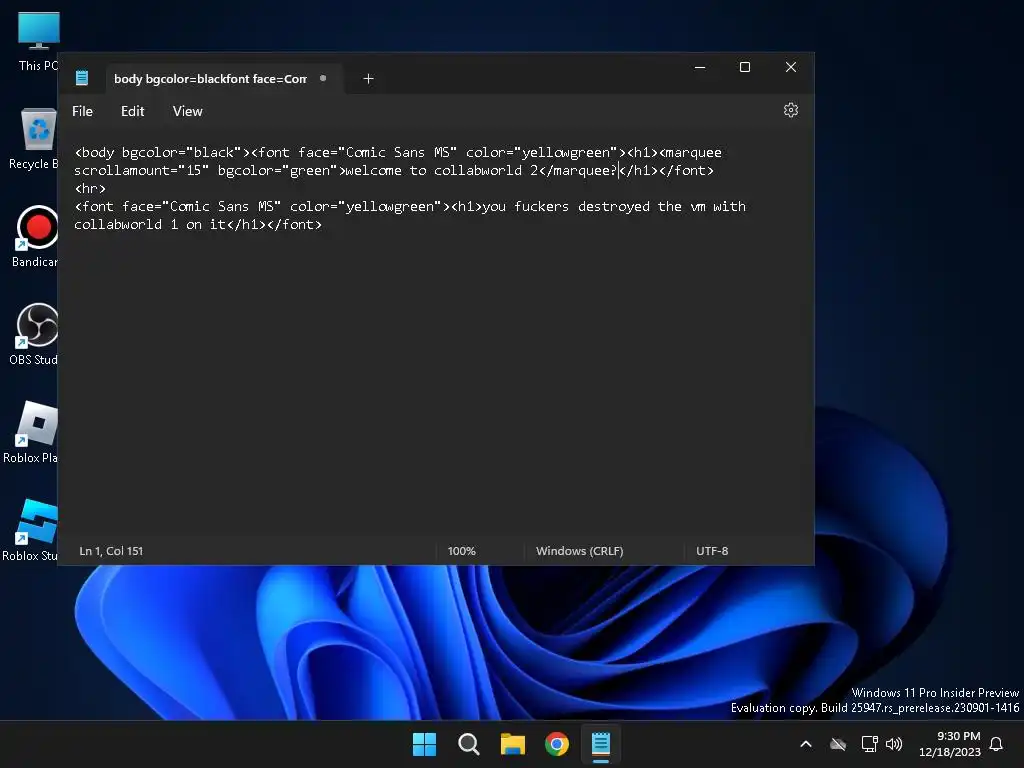The height and width of the screenshot is (768, 1024).
Task: Click the 100% zoom level in status bar
Action: 462,551
